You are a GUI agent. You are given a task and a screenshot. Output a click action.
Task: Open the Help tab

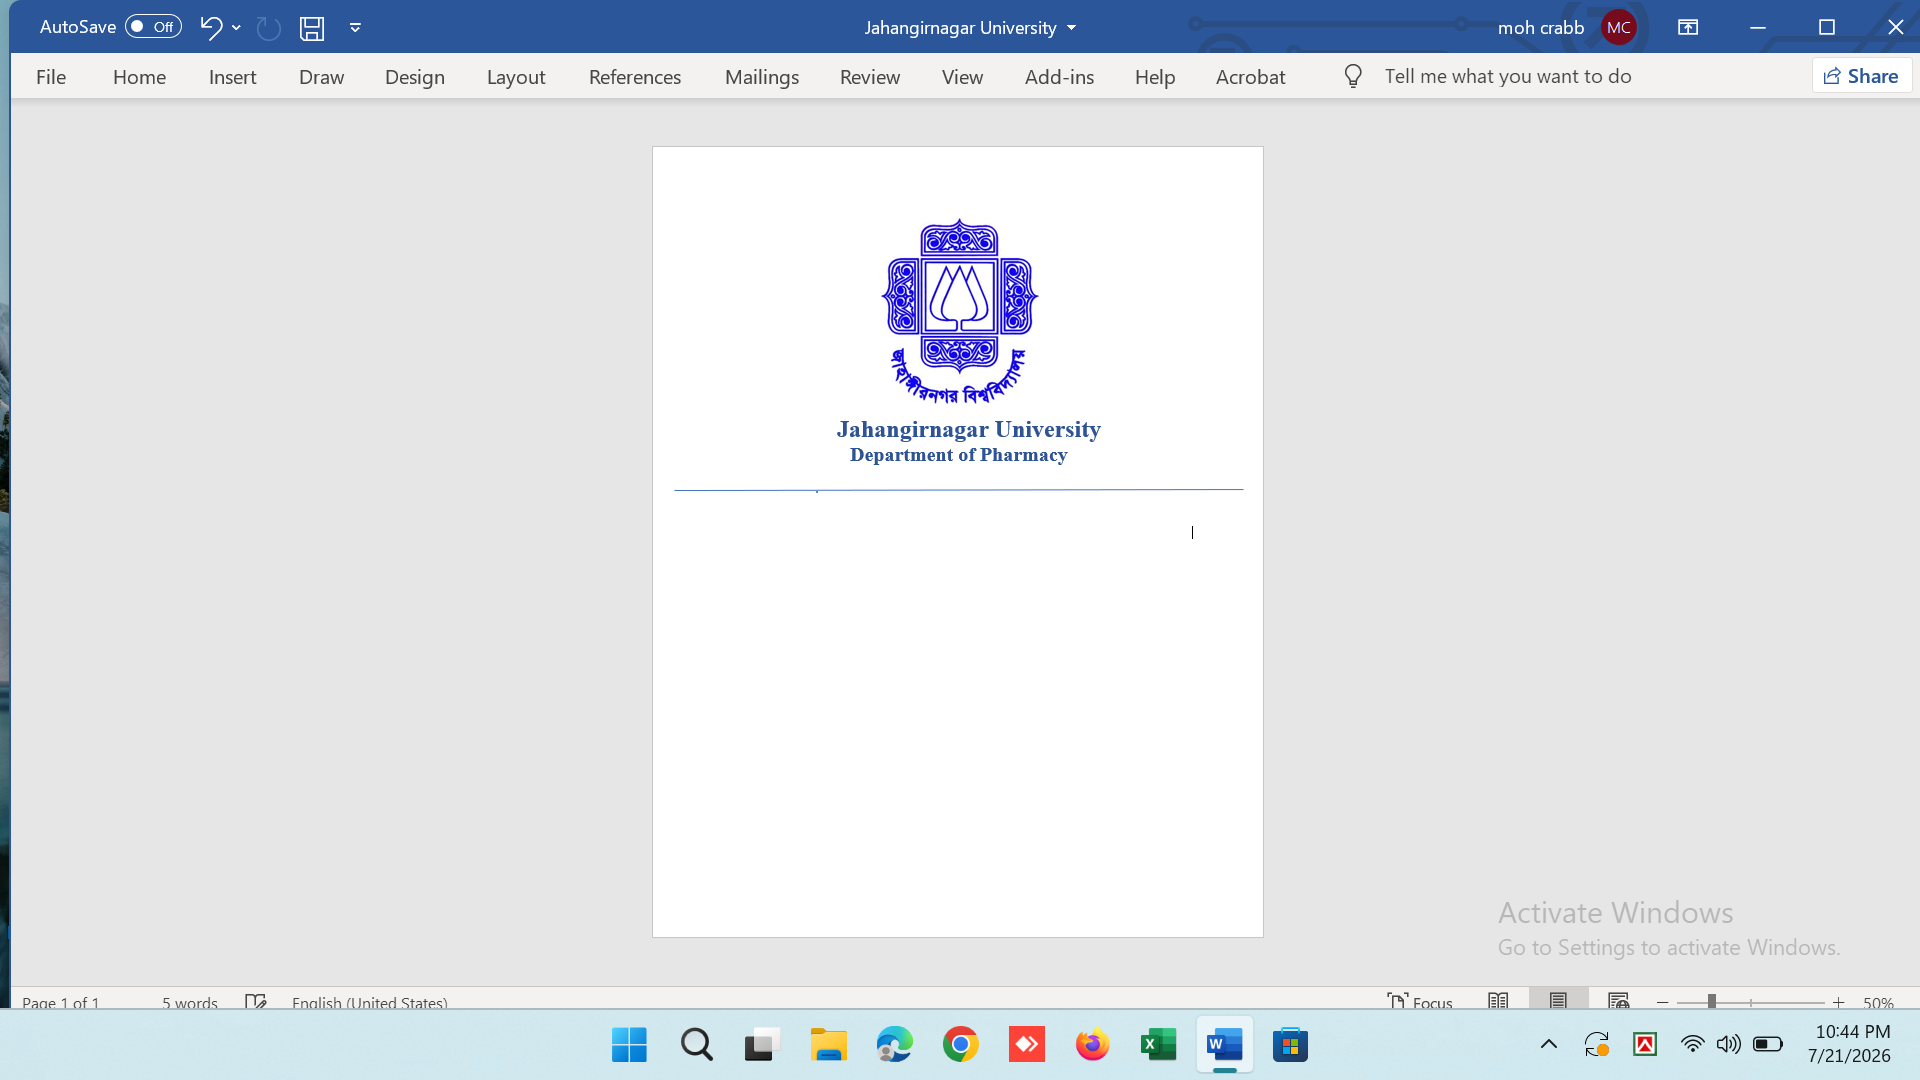point(1155,77)
